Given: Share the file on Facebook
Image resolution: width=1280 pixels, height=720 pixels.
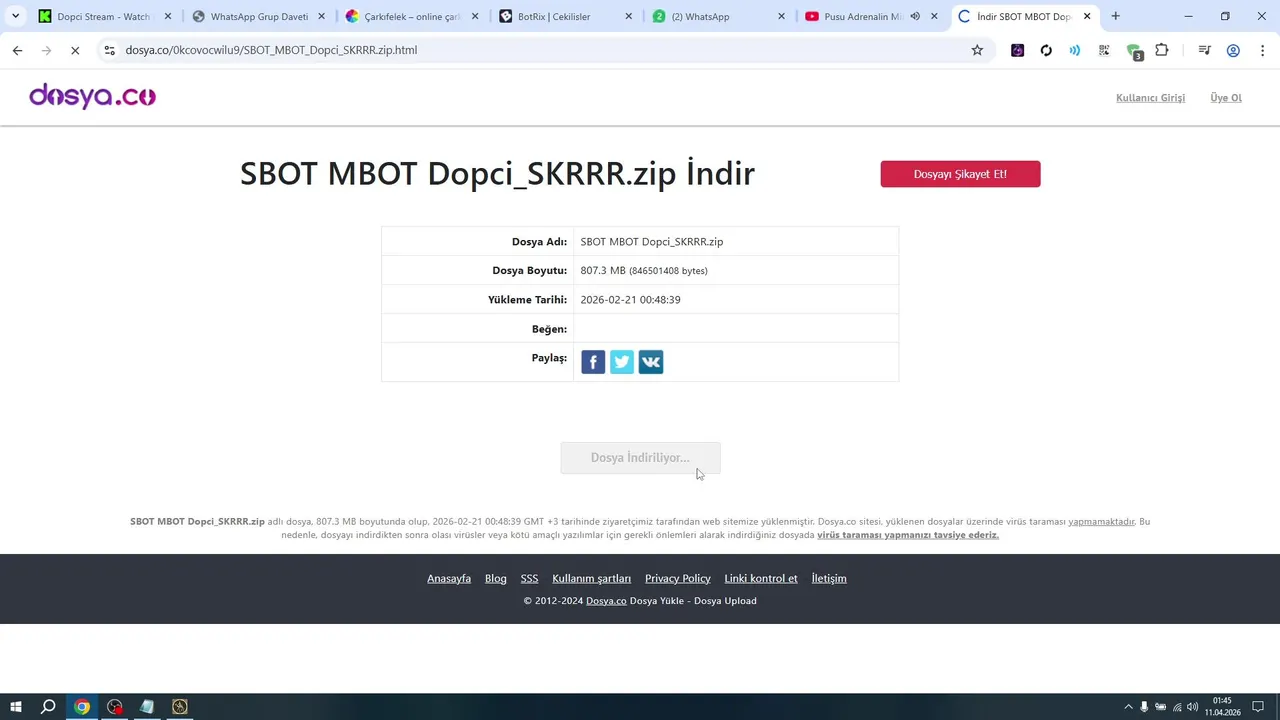Looking at the screenshot, I should tap(593, 362).
